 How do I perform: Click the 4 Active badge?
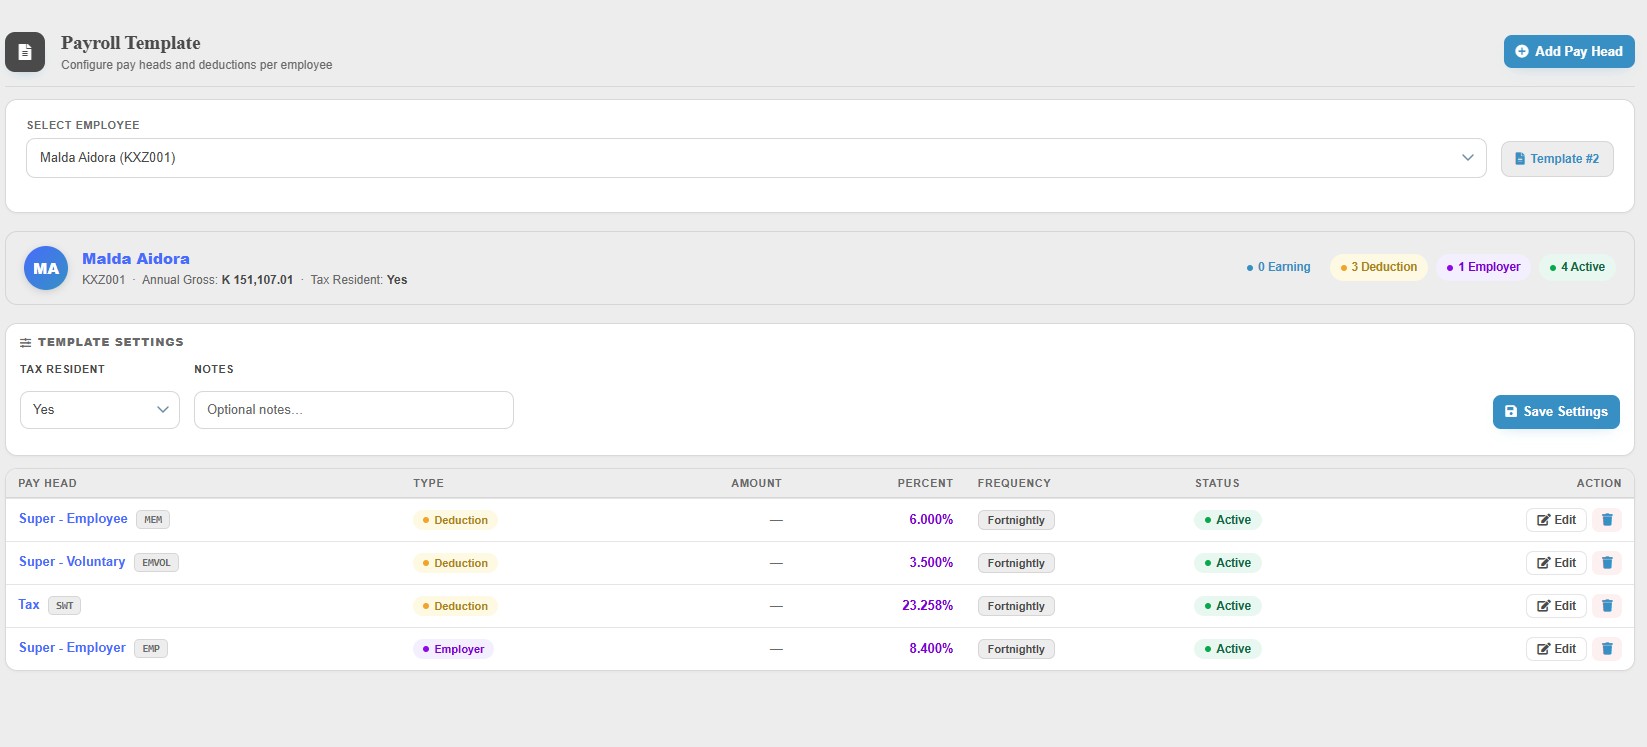[x=1577, y=267]
